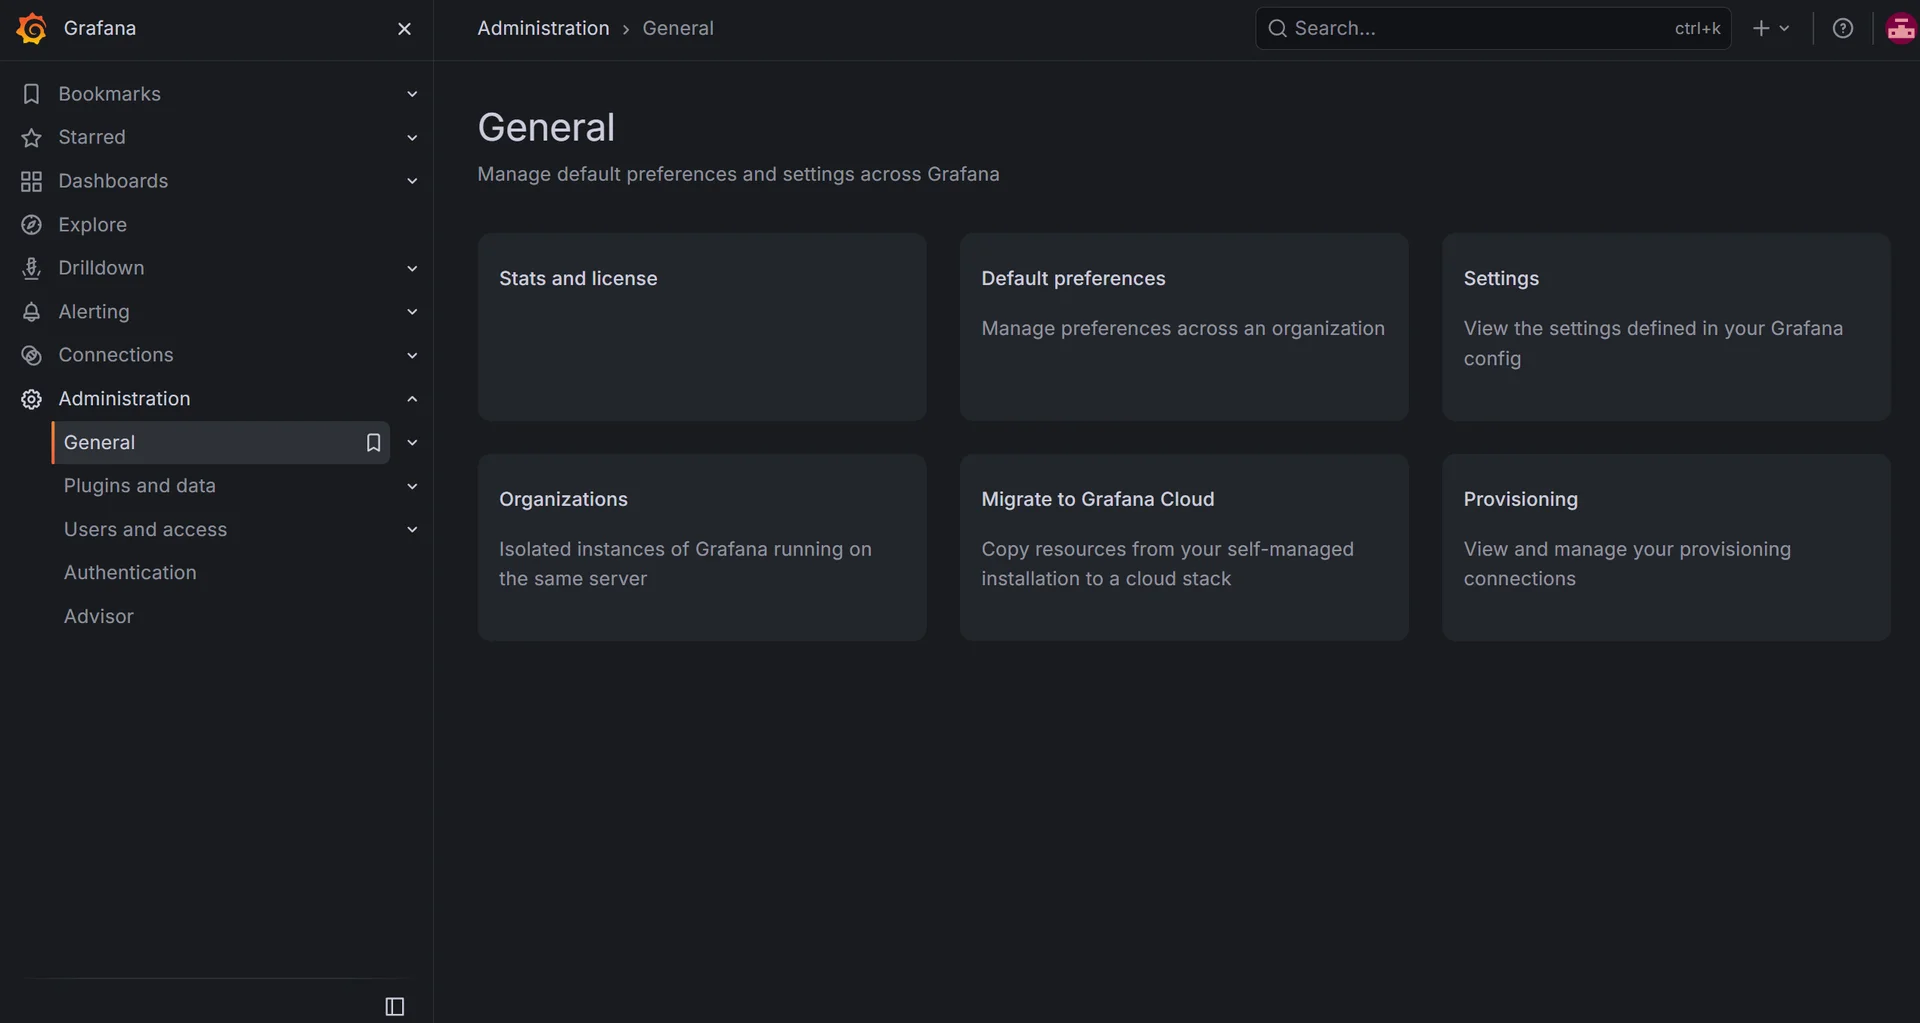
Task: Select Users and access in the sidebar
Action: pyautogui.click(x=145, y=529)
